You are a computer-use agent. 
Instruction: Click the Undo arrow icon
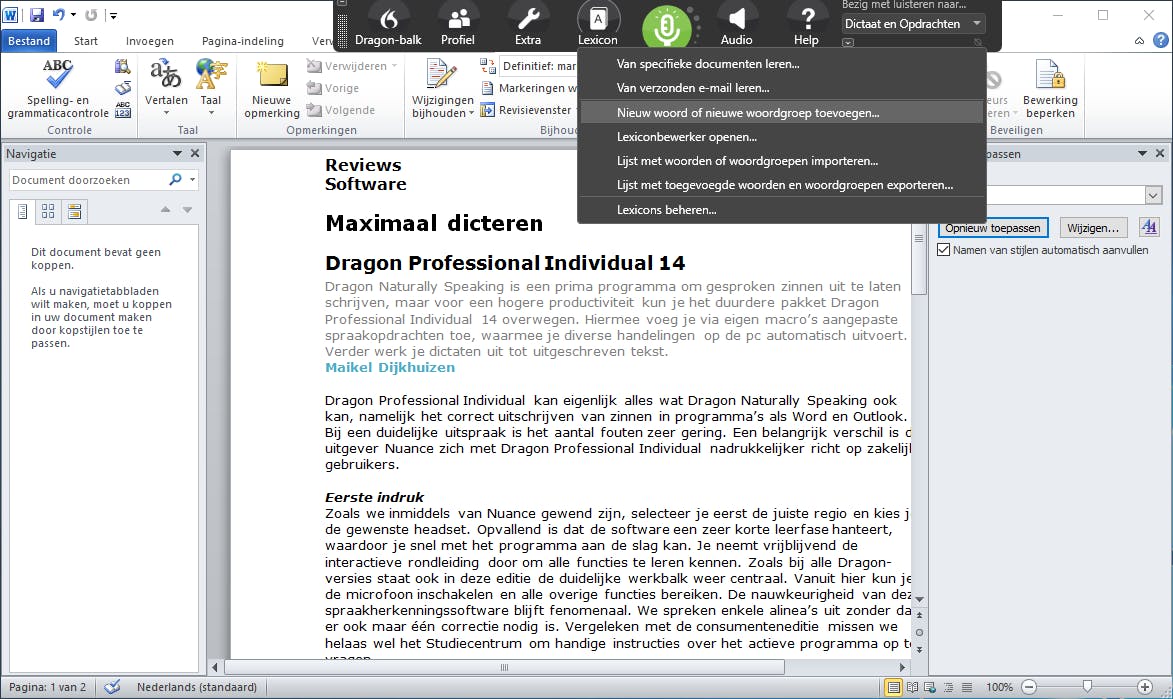click(x=58, y=14)
